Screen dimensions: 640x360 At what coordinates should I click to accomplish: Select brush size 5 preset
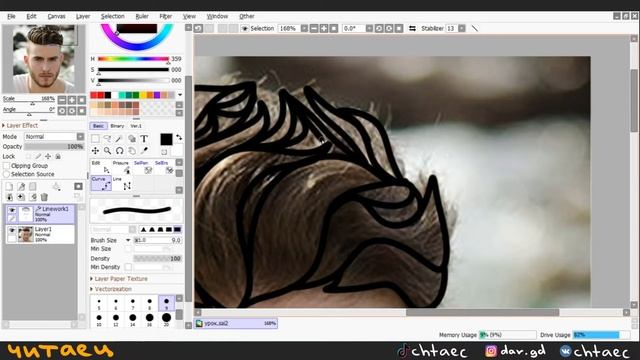click(x=99, y=303)
